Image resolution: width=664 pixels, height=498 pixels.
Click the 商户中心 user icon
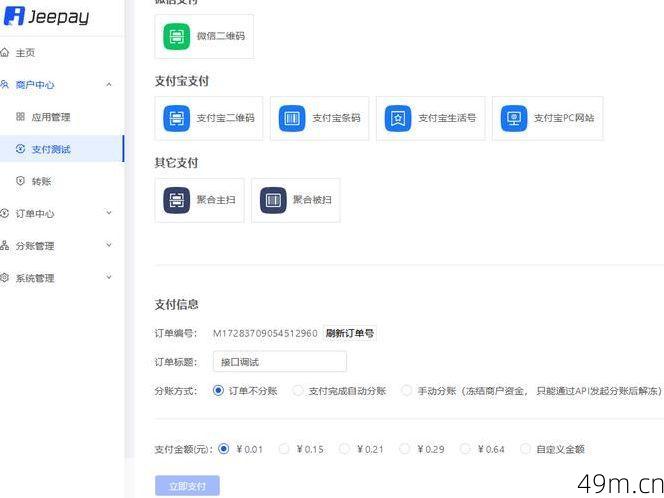click(x=4, y=85)
